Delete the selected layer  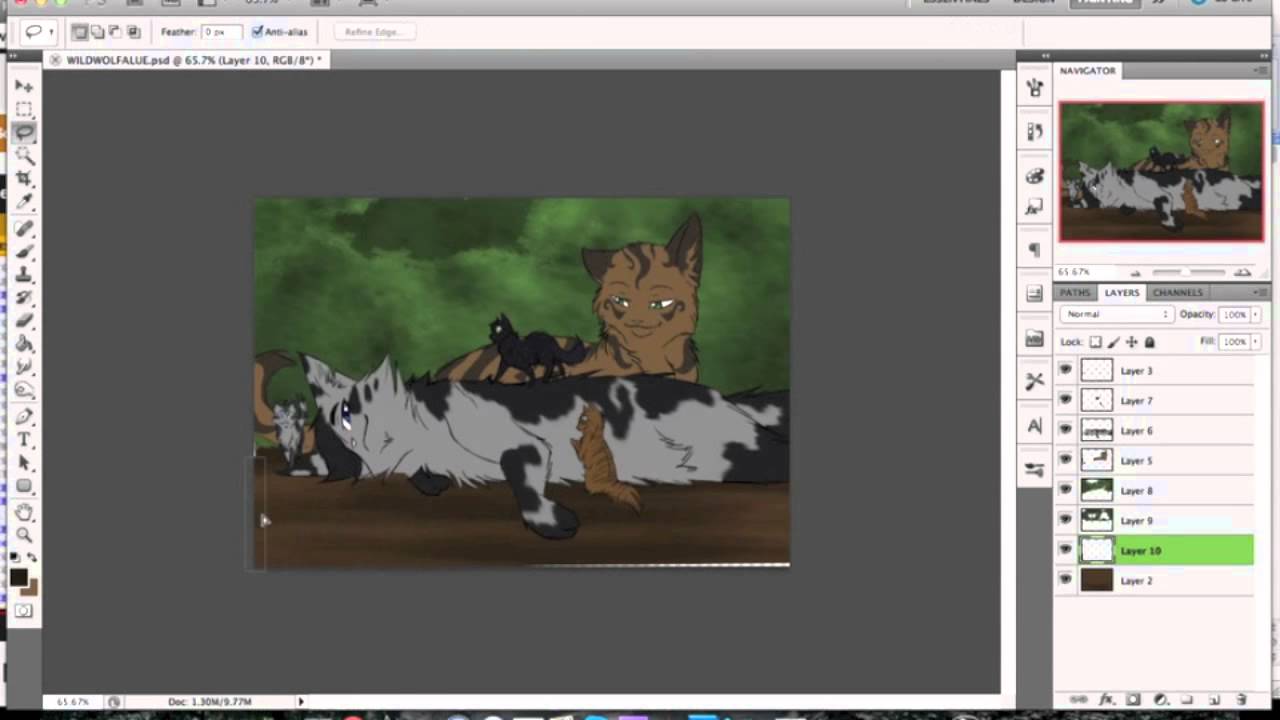pyautogui.click(x=1241, y=700)
